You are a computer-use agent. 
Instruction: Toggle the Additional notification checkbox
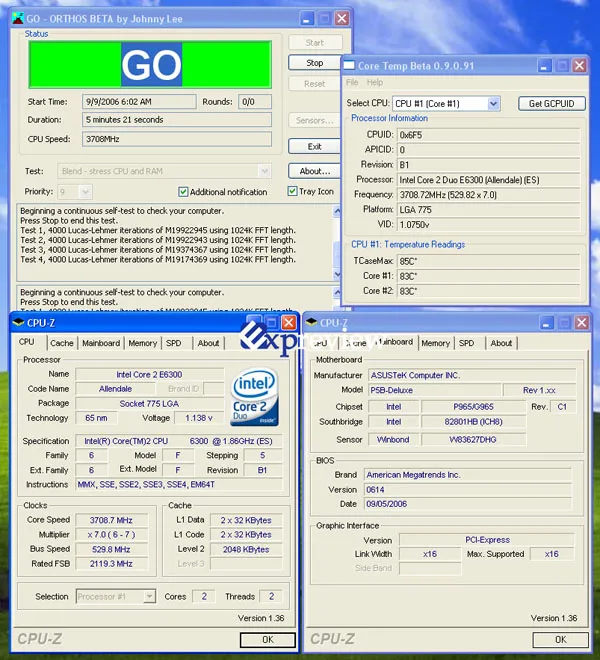click(183, 192)
